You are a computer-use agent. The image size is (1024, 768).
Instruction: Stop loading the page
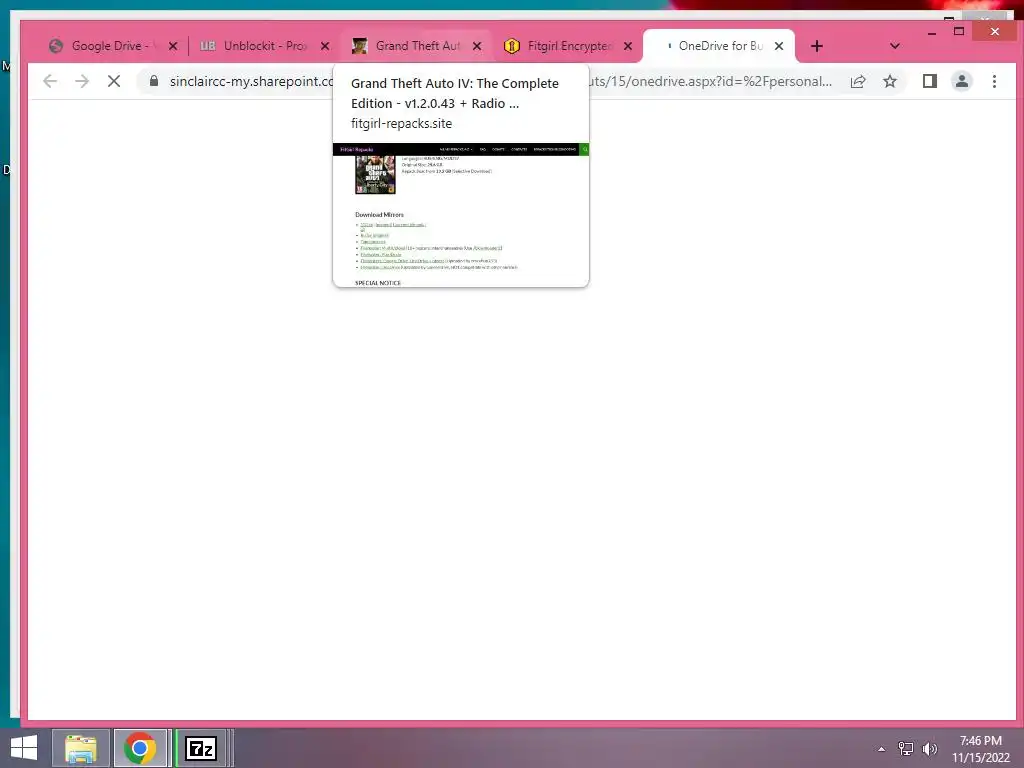114,82
